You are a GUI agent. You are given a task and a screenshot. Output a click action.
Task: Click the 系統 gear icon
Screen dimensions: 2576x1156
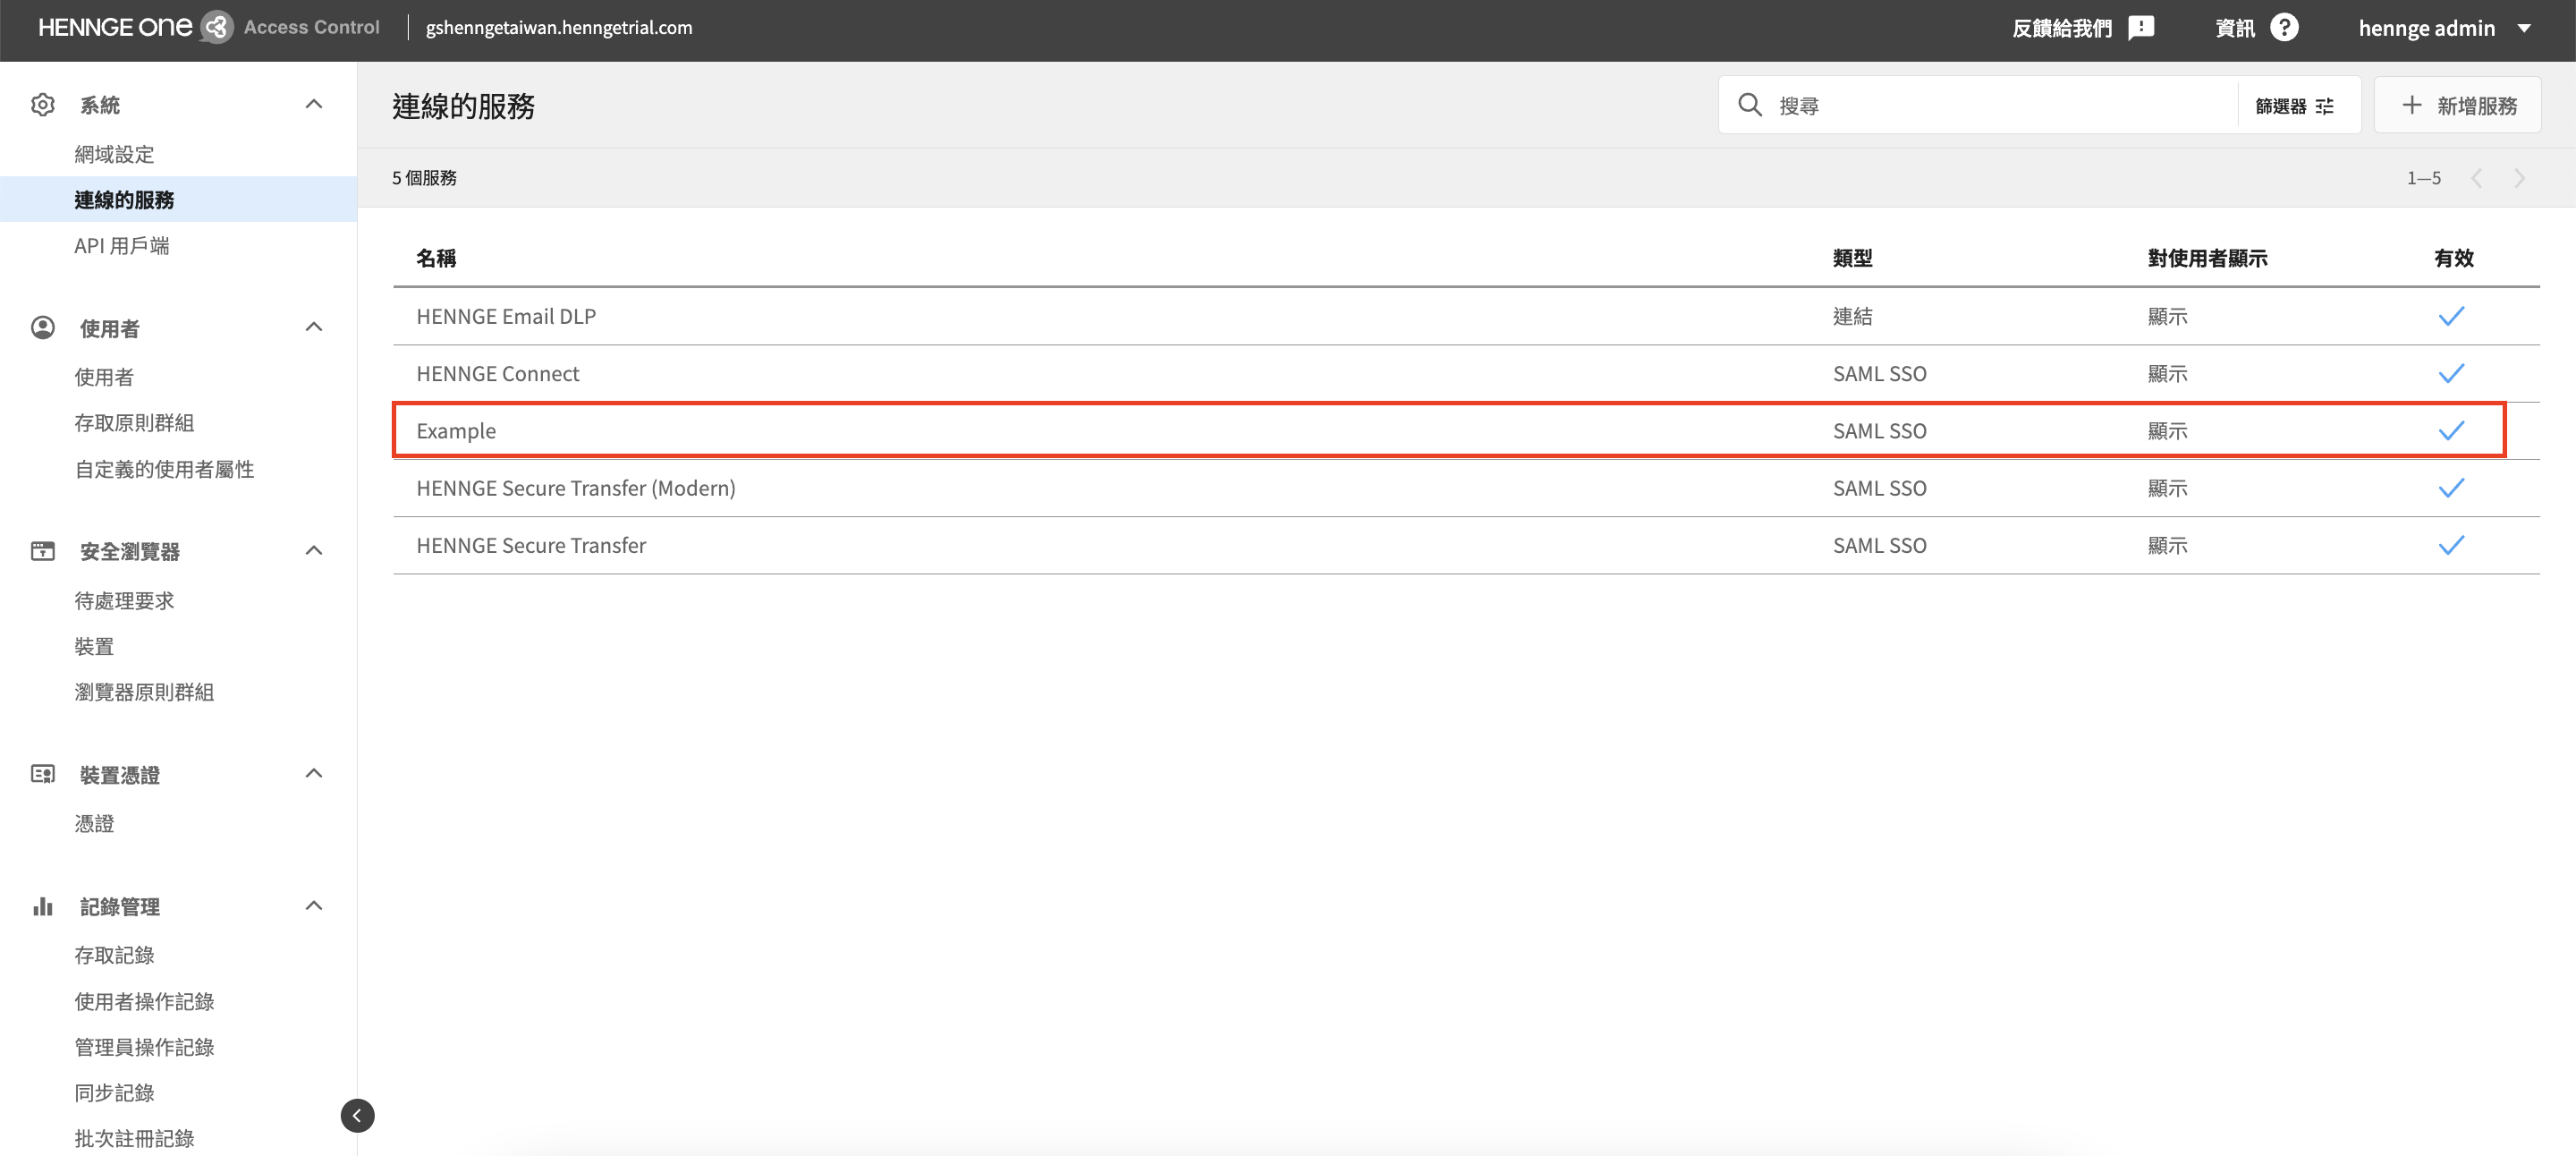coord(43,104)
